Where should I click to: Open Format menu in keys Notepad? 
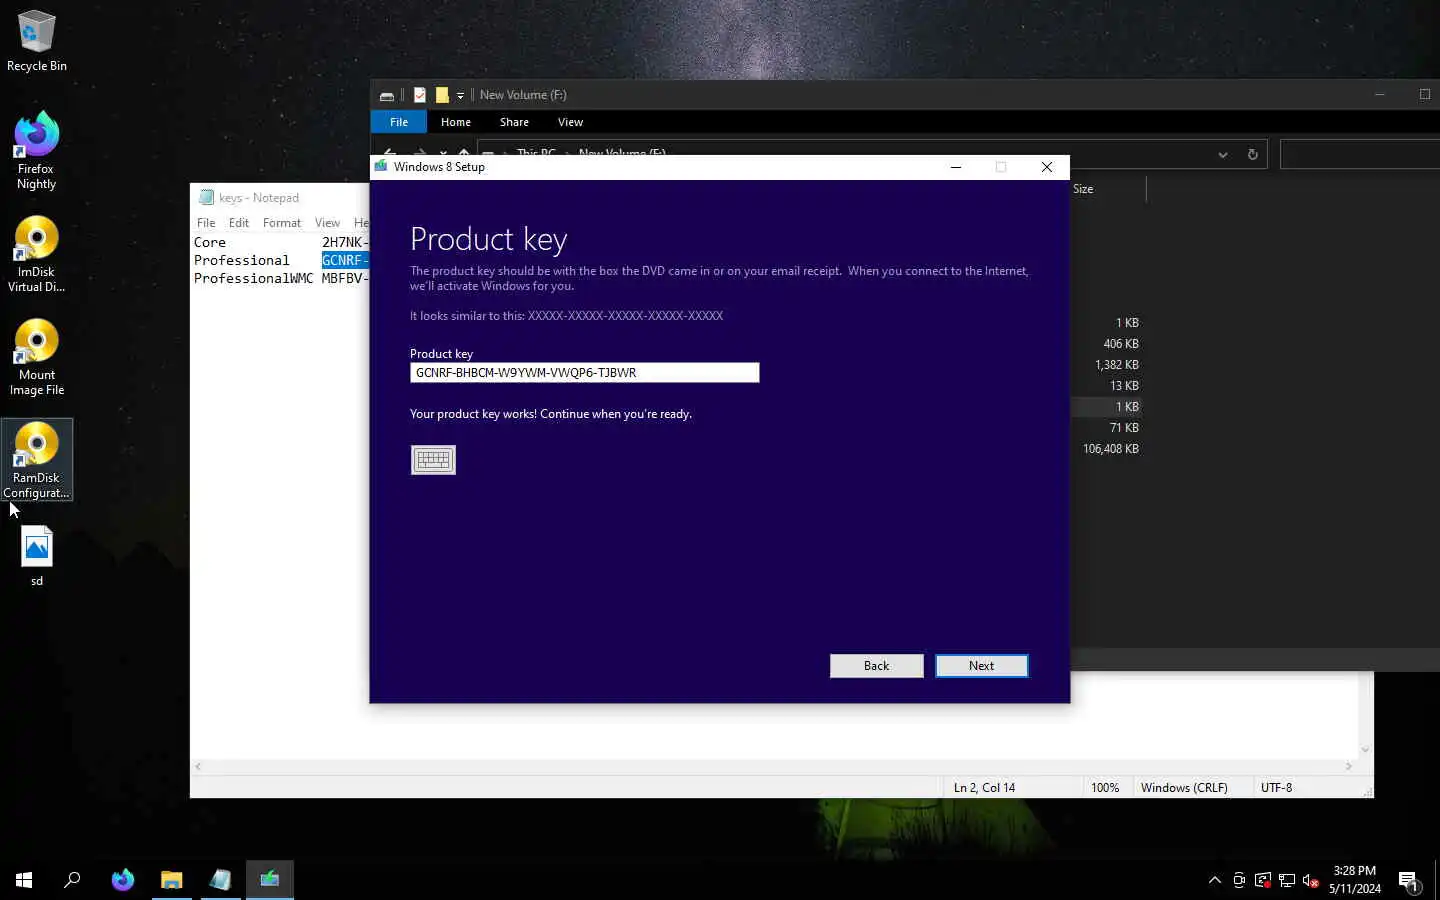(x=281, y=223)
